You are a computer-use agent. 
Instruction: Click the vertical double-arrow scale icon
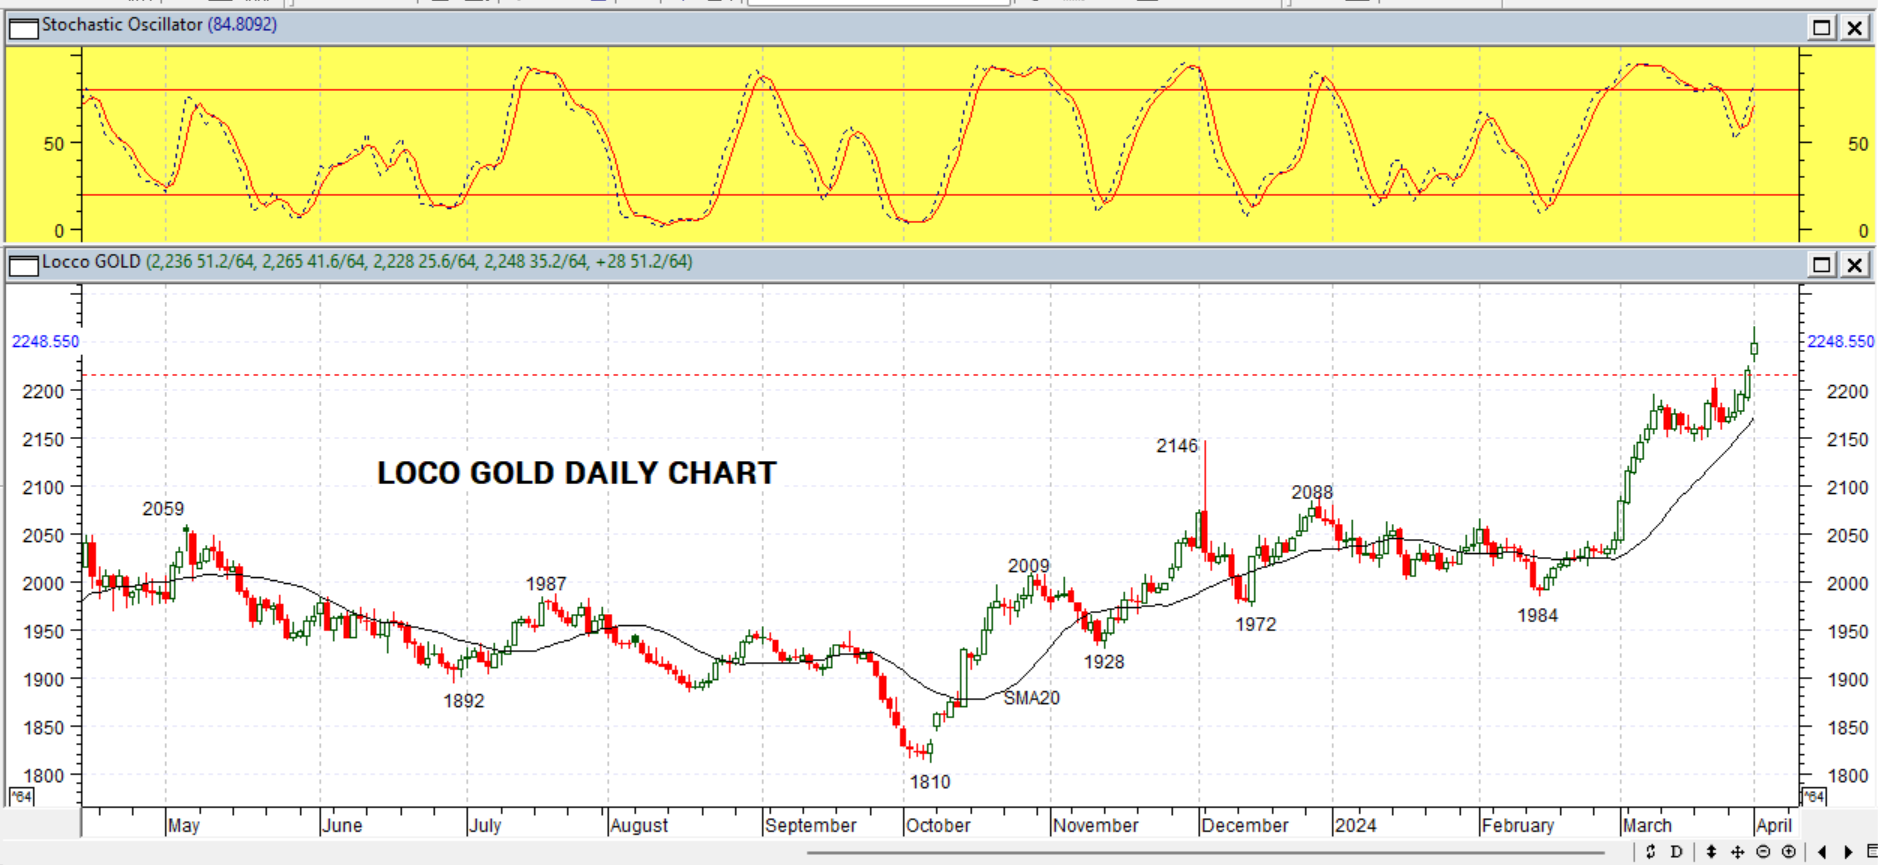[x=1711, y=852]
